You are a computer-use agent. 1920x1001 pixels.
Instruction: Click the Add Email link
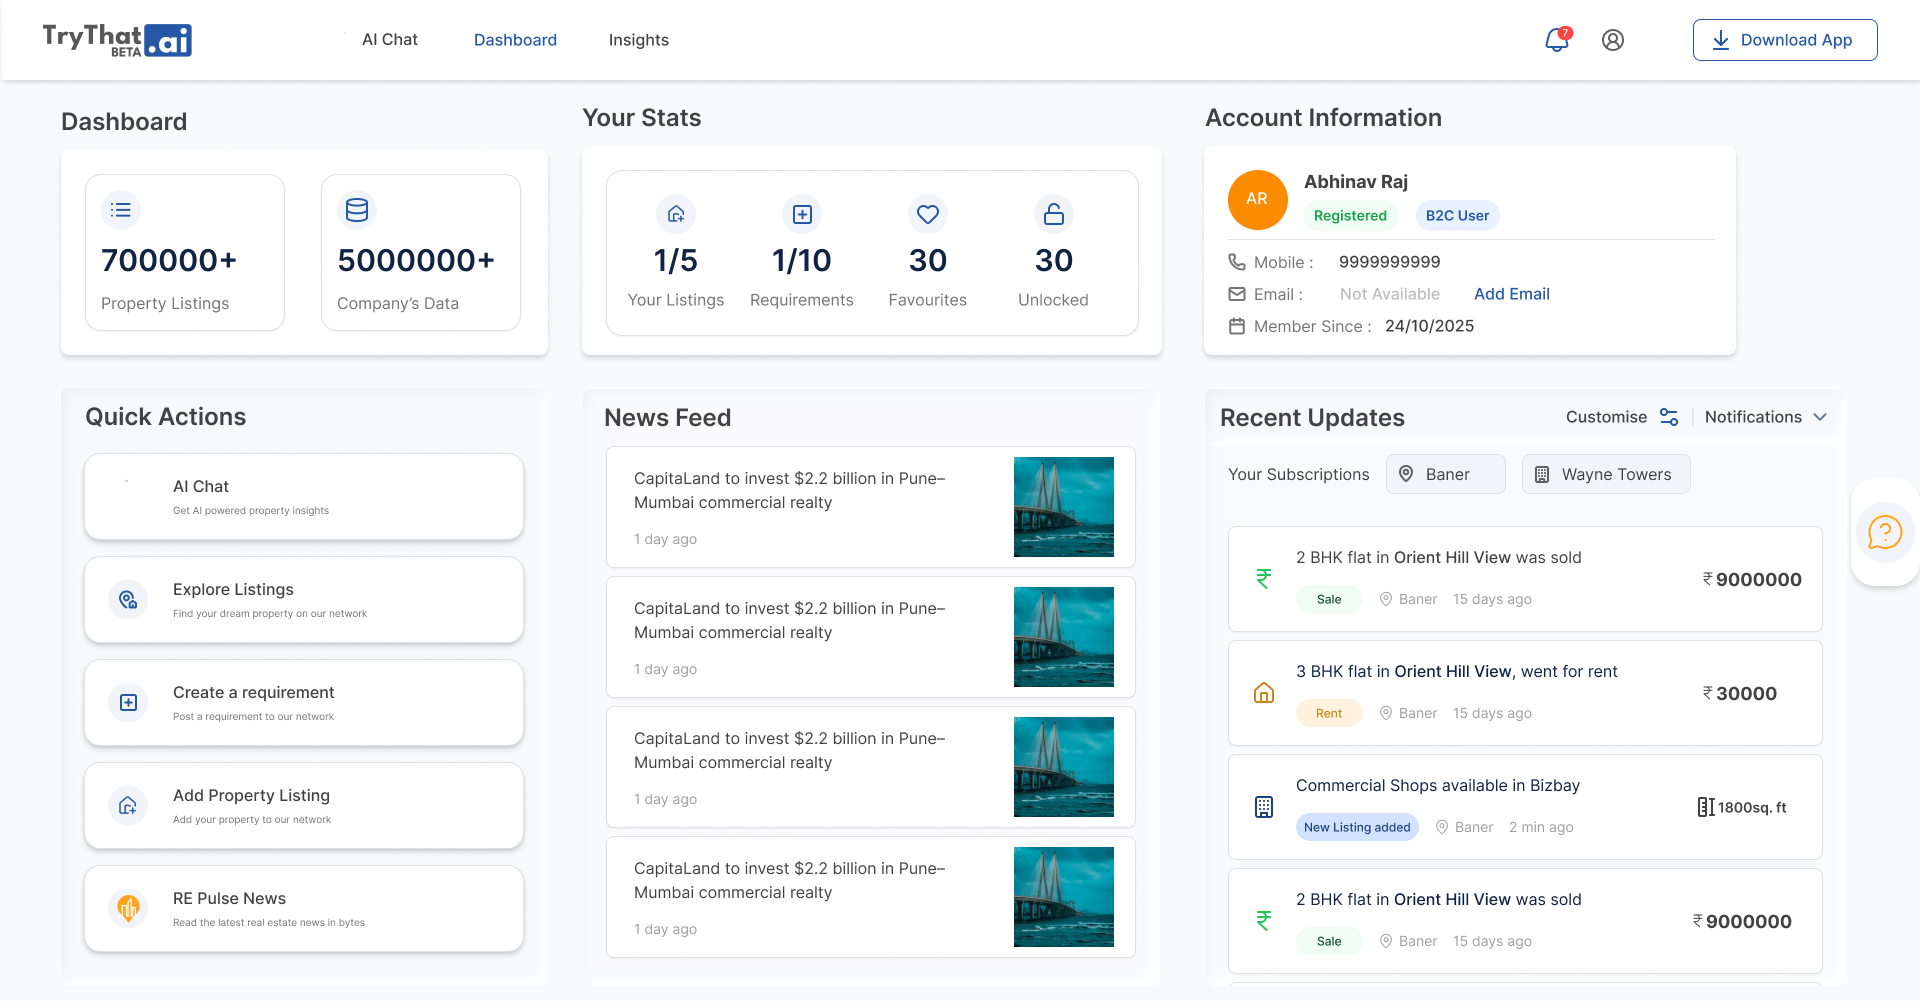(x=1511, y=294)
